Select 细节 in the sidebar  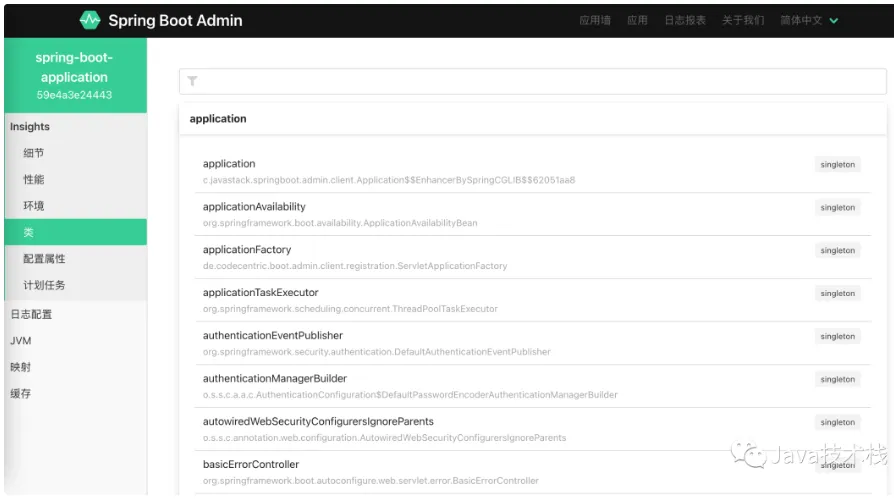coord(34,153)
